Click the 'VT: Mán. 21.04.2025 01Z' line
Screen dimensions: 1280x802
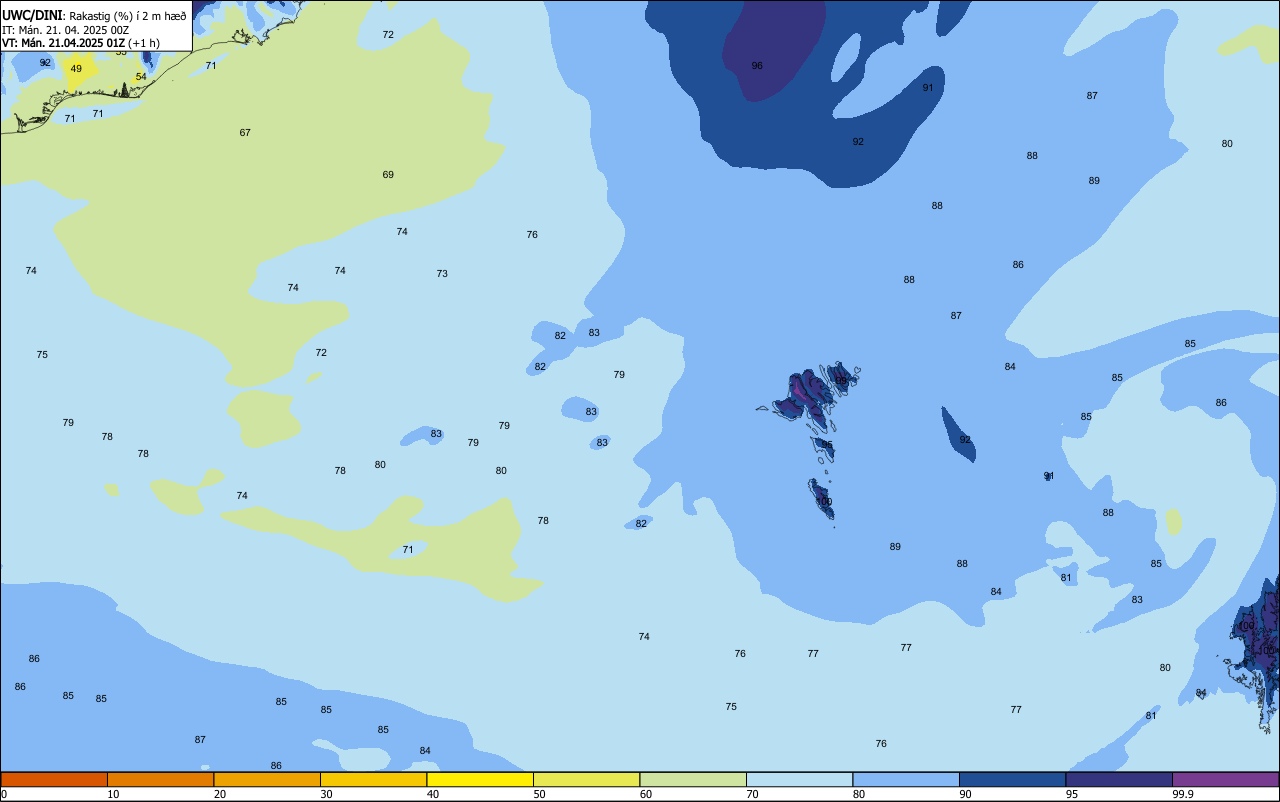coord(64,43)
